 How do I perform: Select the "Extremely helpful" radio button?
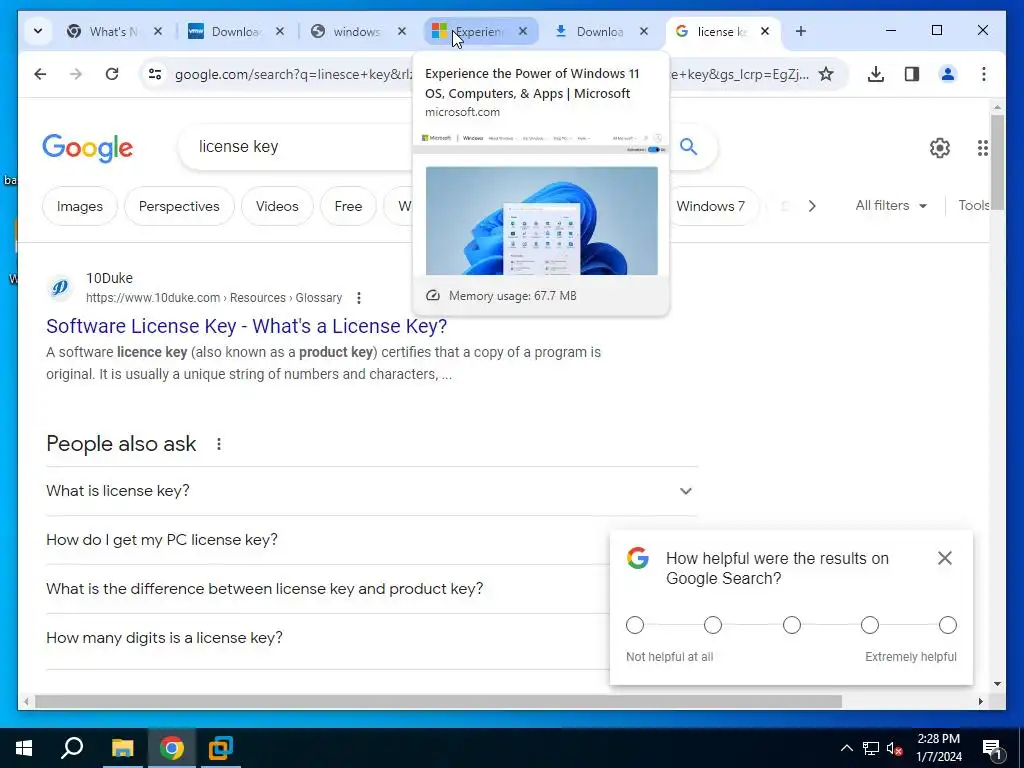948,625
